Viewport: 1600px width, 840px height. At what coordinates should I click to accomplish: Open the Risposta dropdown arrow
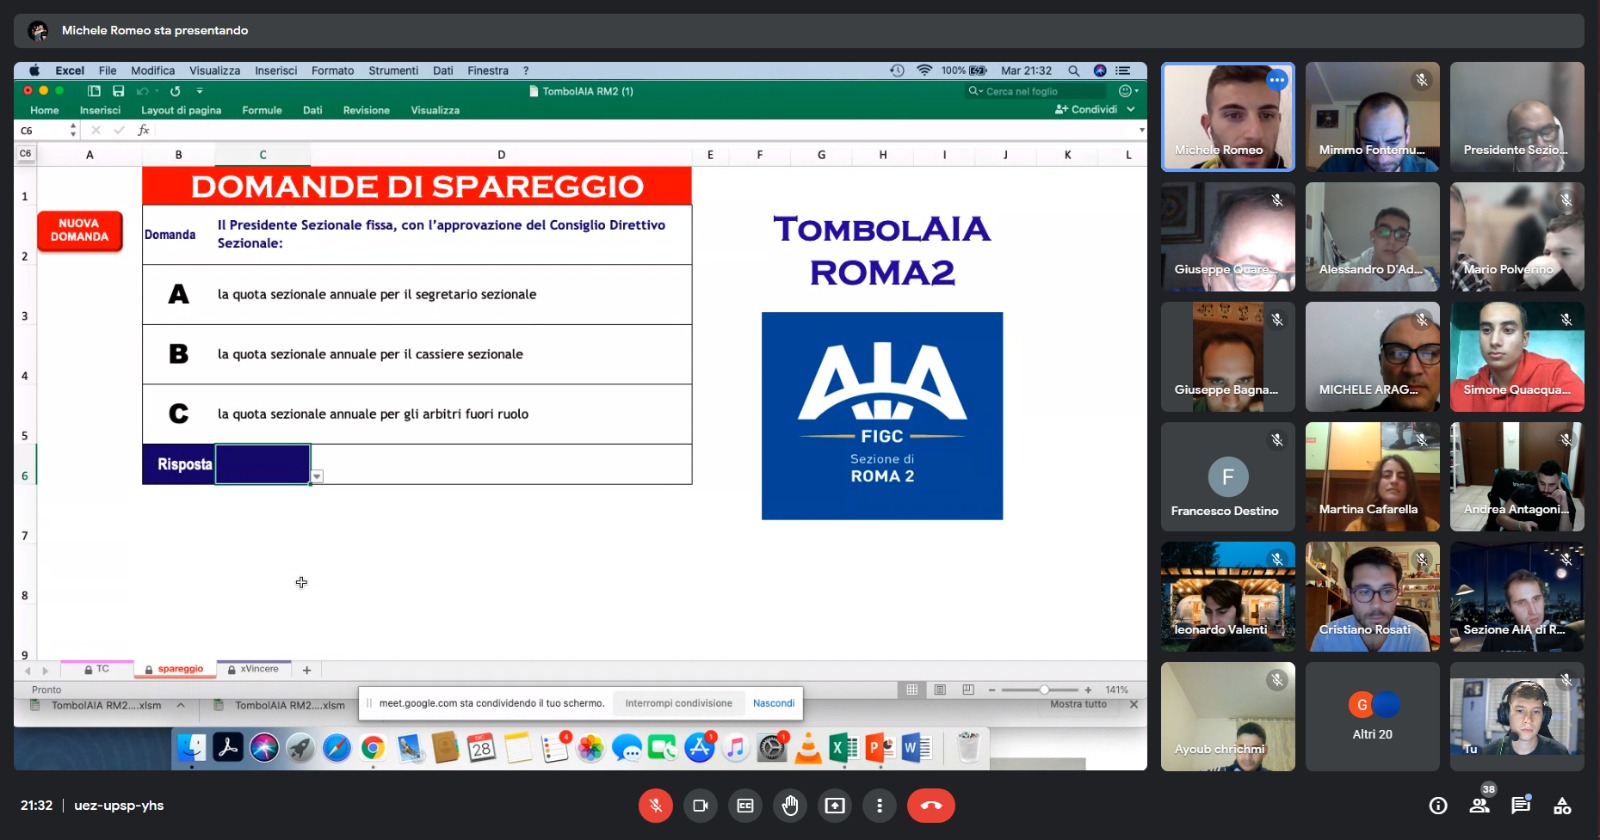coord(317,477)
